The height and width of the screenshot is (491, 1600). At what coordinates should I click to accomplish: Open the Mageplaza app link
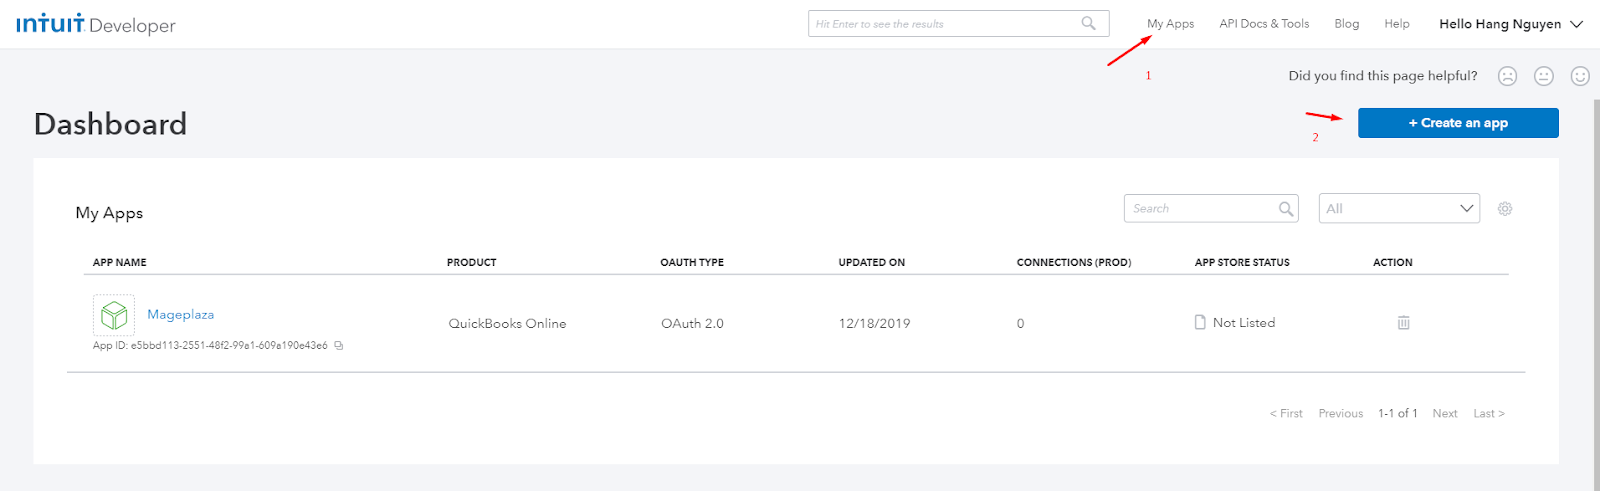click(x=181, y=314)
